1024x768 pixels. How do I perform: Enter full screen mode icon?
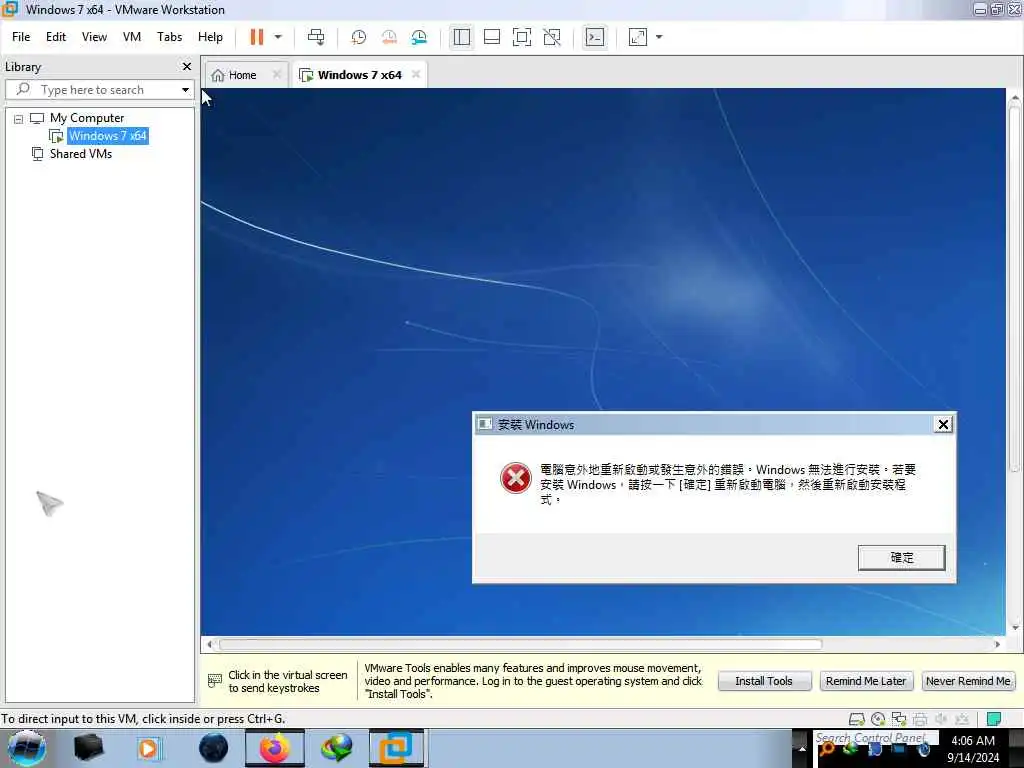click(522, 37)
